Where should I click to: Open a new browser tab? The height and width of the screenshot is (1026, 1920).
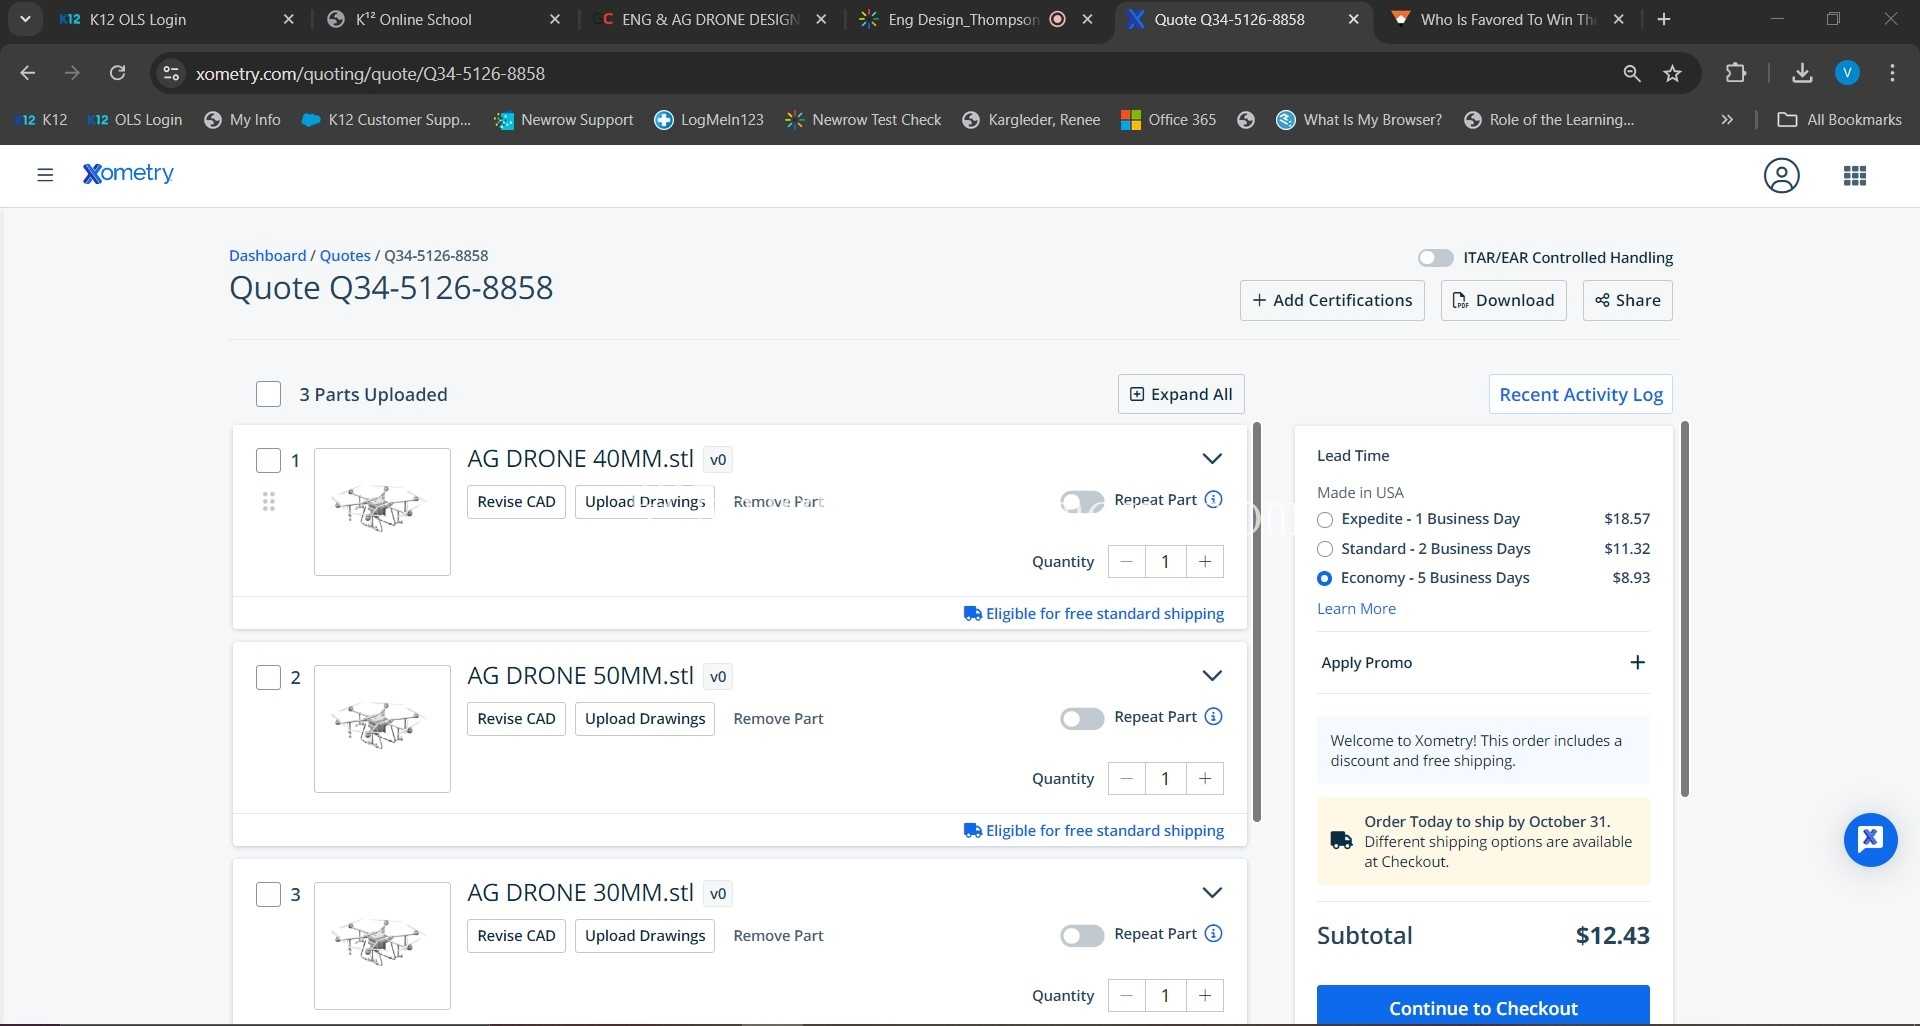click(1664, 19)
